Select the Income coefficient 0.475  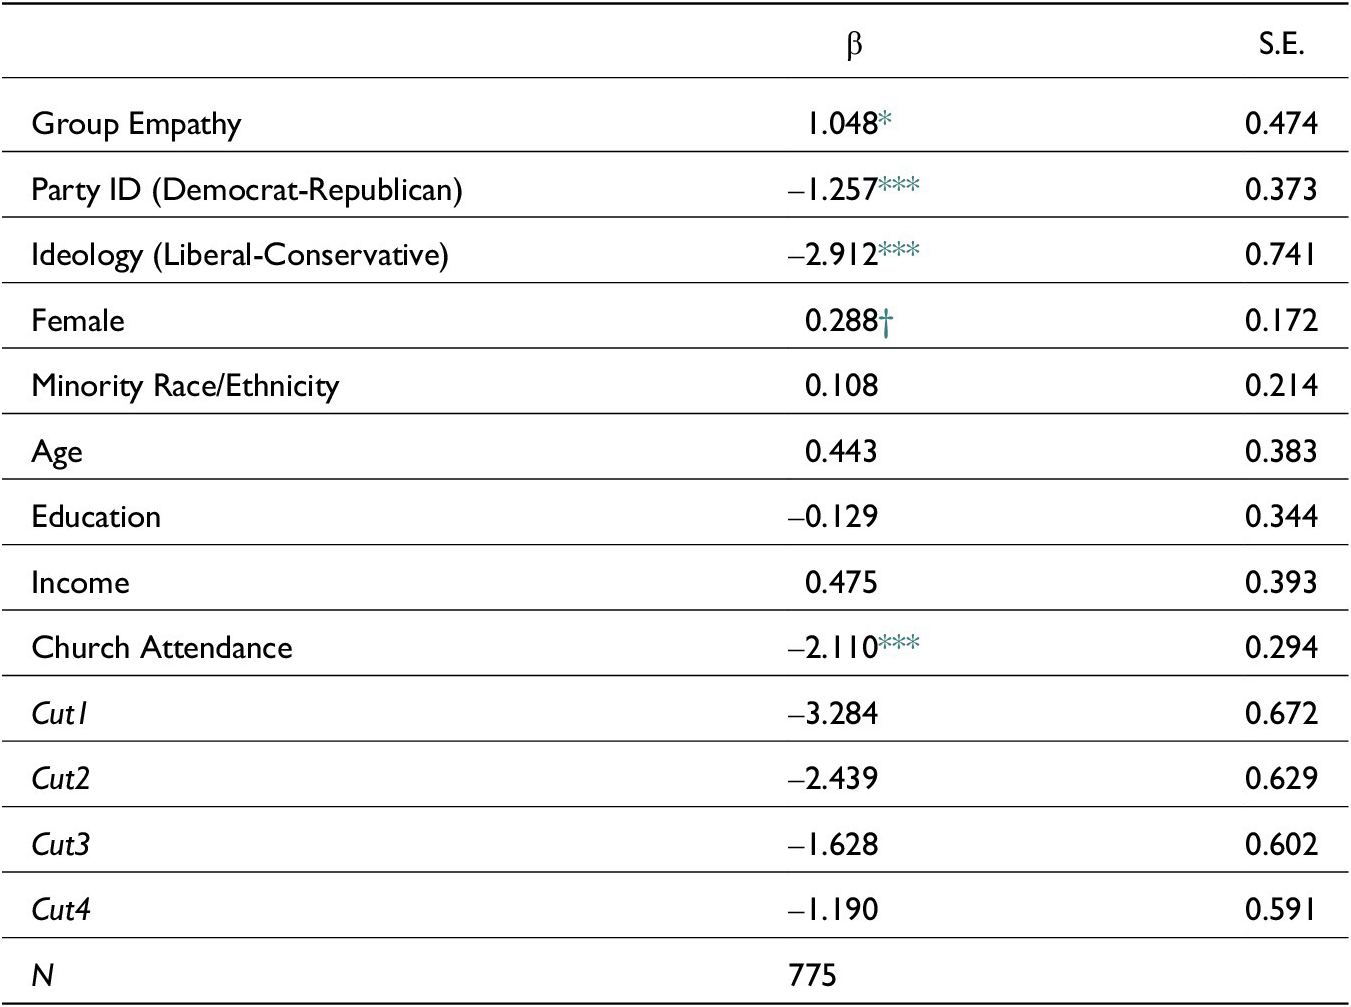click(x=841, y=582)
